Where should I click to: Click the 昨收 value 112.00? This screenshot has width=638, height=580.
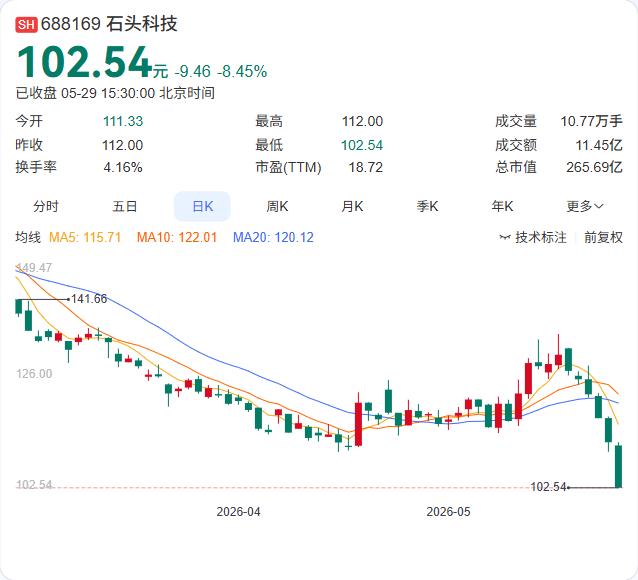(122, 145)
